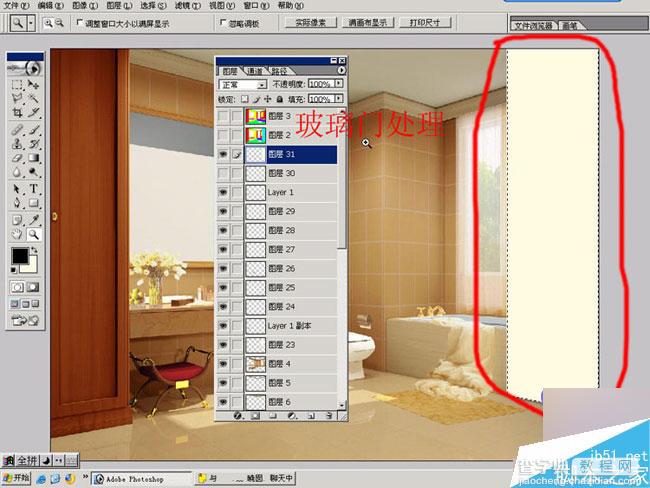The image size is (650, 488).
Task: Open the 图像 menu
Action: [85, 6]
